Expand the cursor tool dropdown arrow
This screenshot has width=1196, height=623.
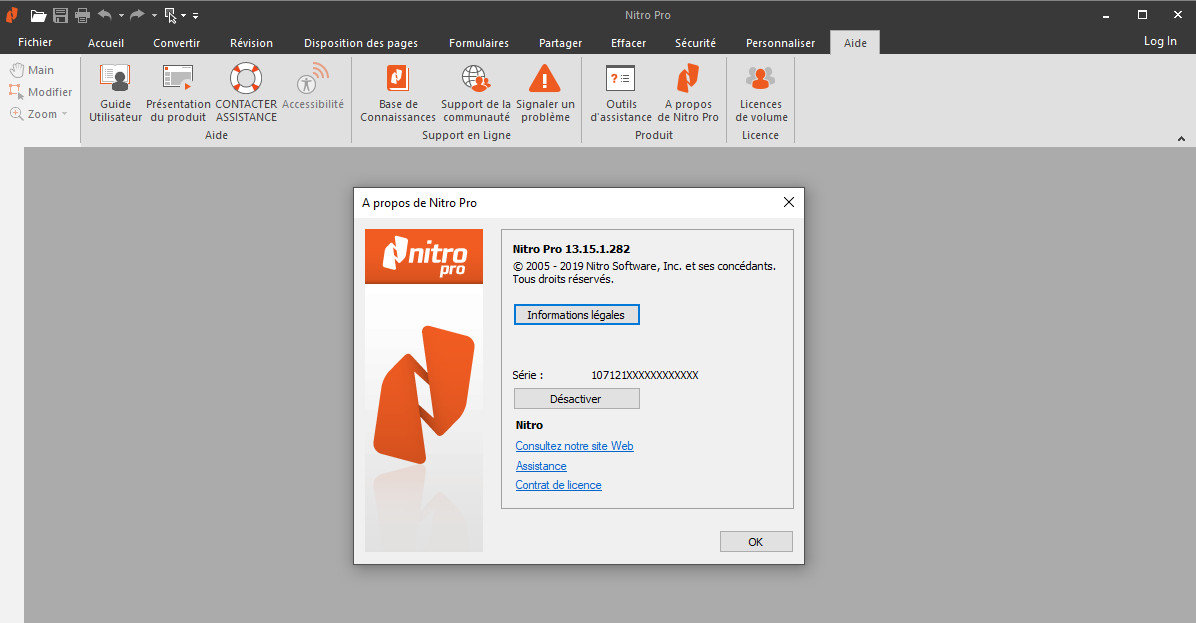(184, 15)
